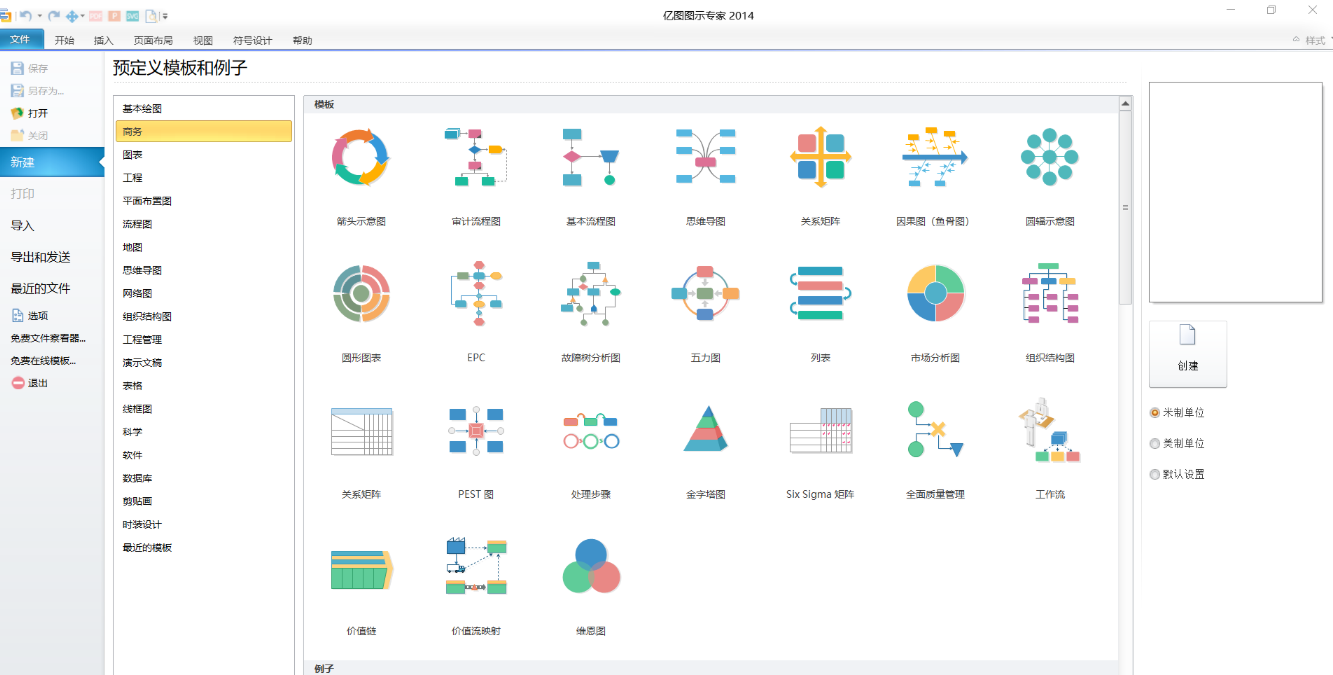1333x675 pixels.
Task: Select the 流程图 category
Action: [x=203, y=224]
